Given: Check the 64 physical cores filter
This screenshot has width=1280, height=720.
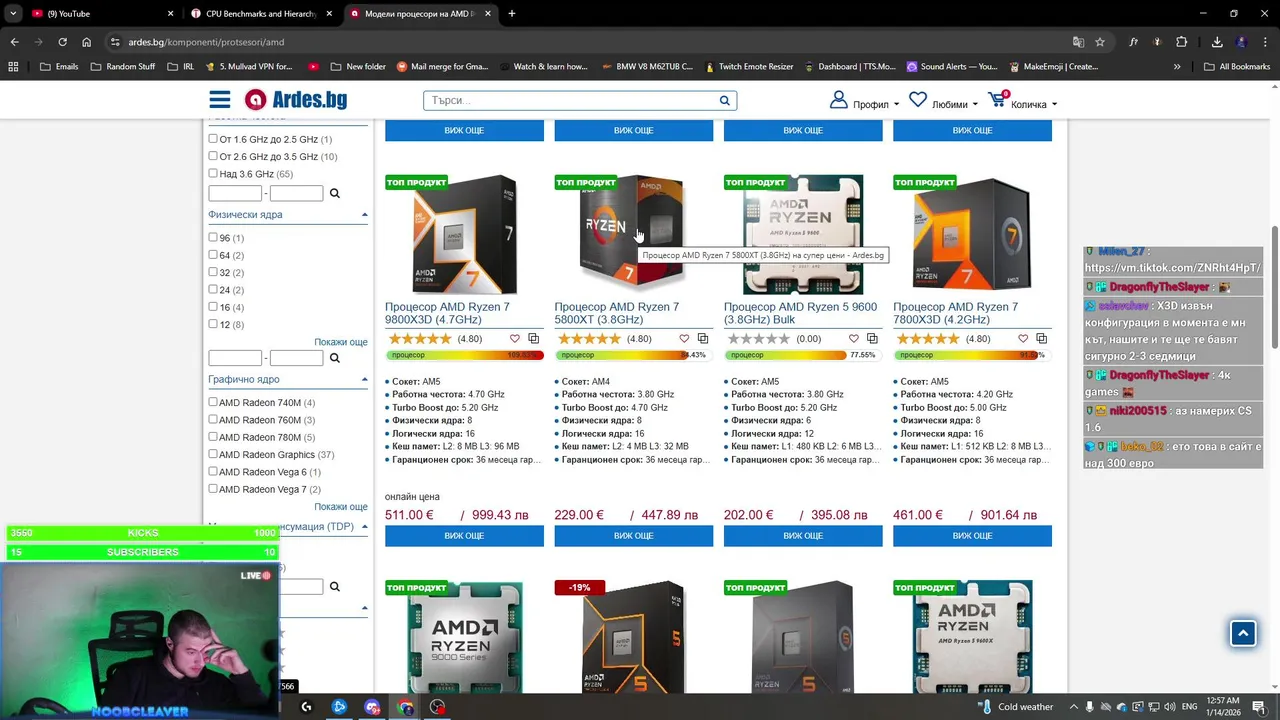Looking at the screenshot, I should pyautogui.click(x=213, y=255).
